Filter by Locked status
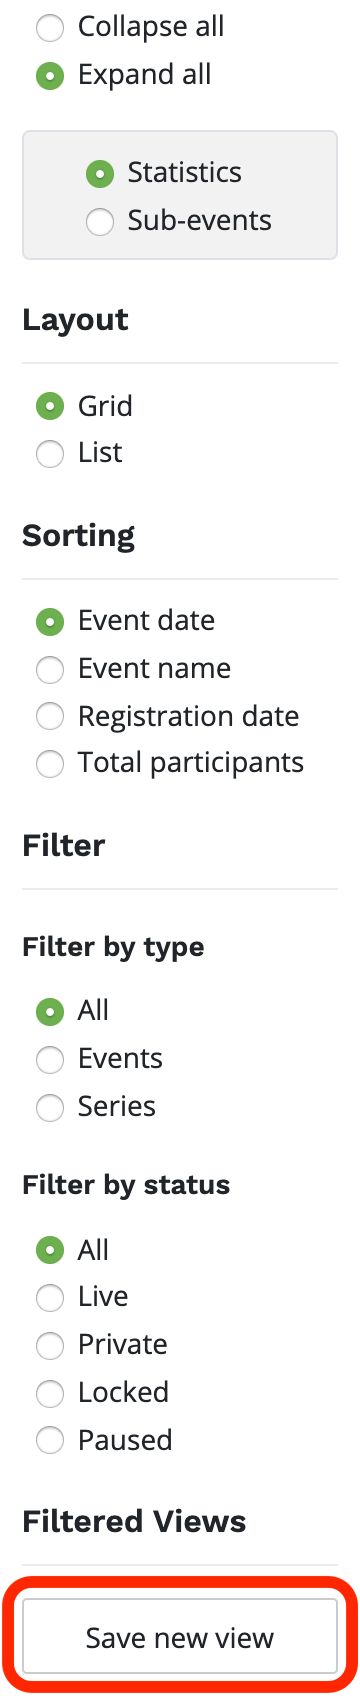360x1698 pixels. [50, 1393]
